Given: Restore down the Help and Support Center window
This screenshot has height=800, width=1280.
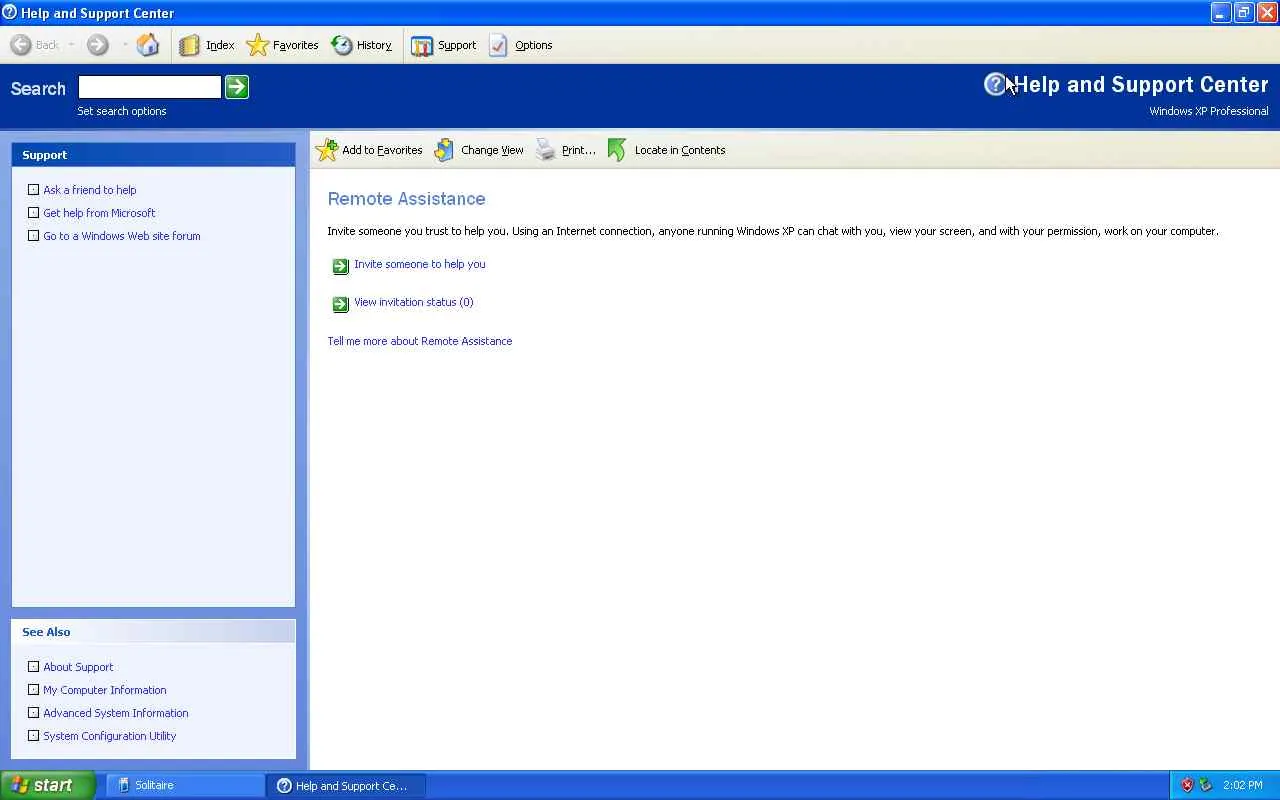Looking at the screenshot, I should 1244,13.
